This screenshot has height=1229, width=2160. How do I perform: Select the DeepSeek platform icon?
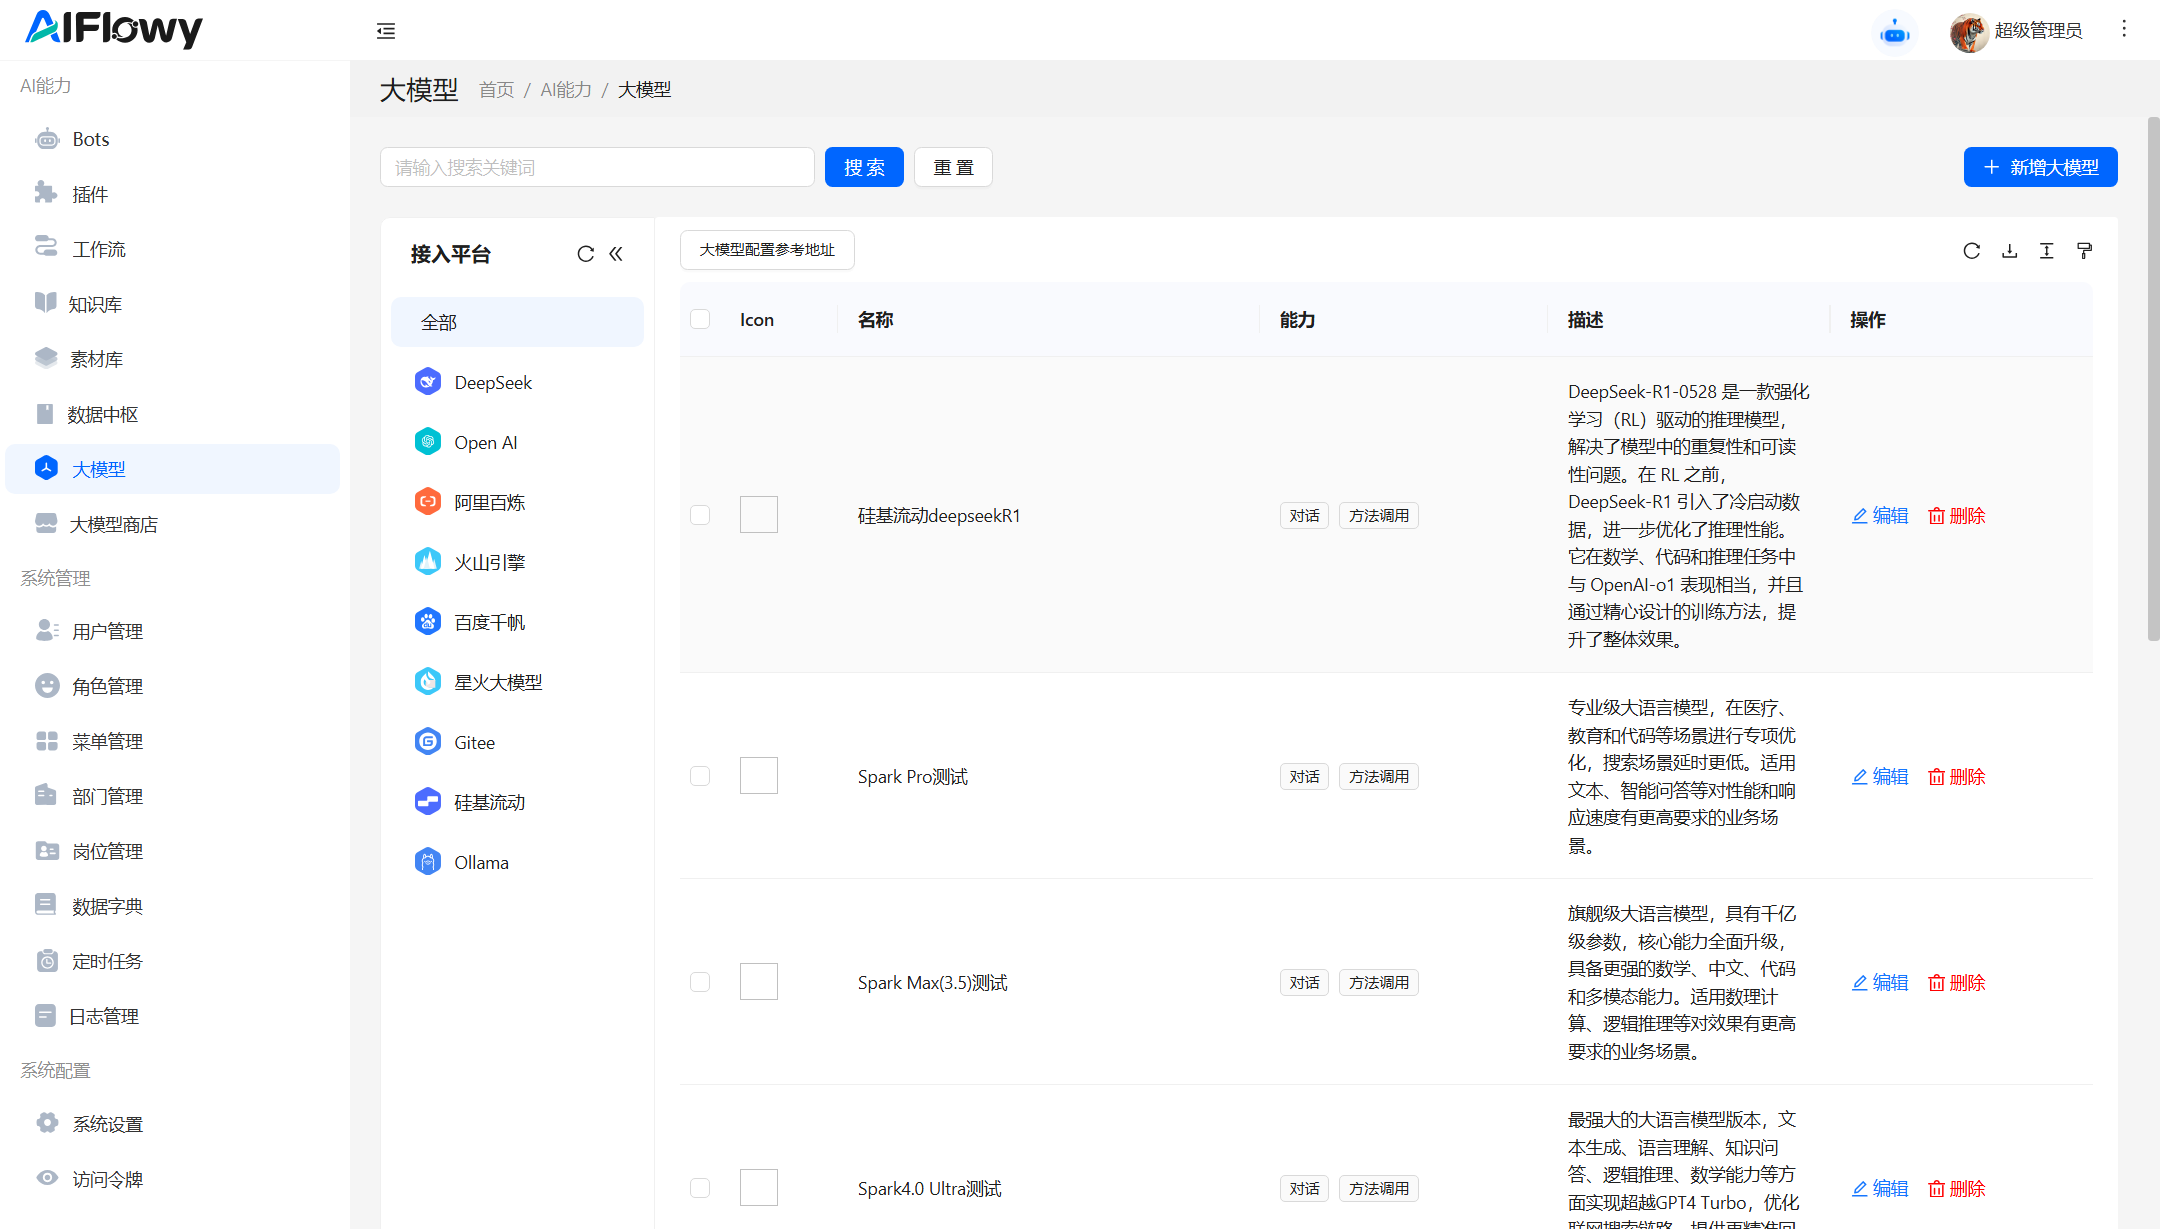[x=428, y=382]
